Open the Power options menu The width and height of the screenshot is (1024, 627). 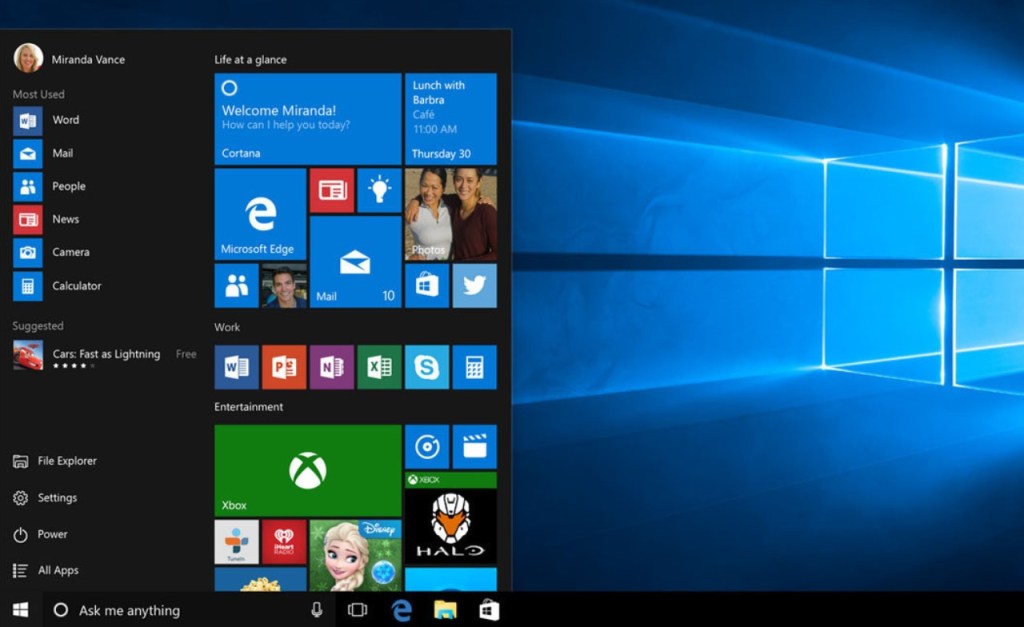click(x=52, y=534)
